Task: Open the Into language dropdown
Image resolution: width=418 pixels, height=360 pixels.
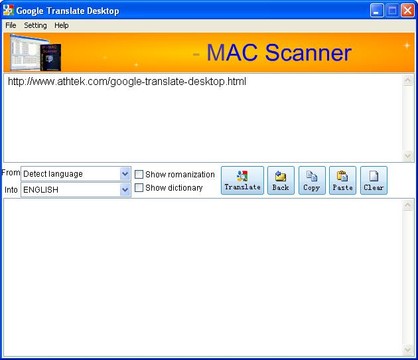Action: pos(76,190)
